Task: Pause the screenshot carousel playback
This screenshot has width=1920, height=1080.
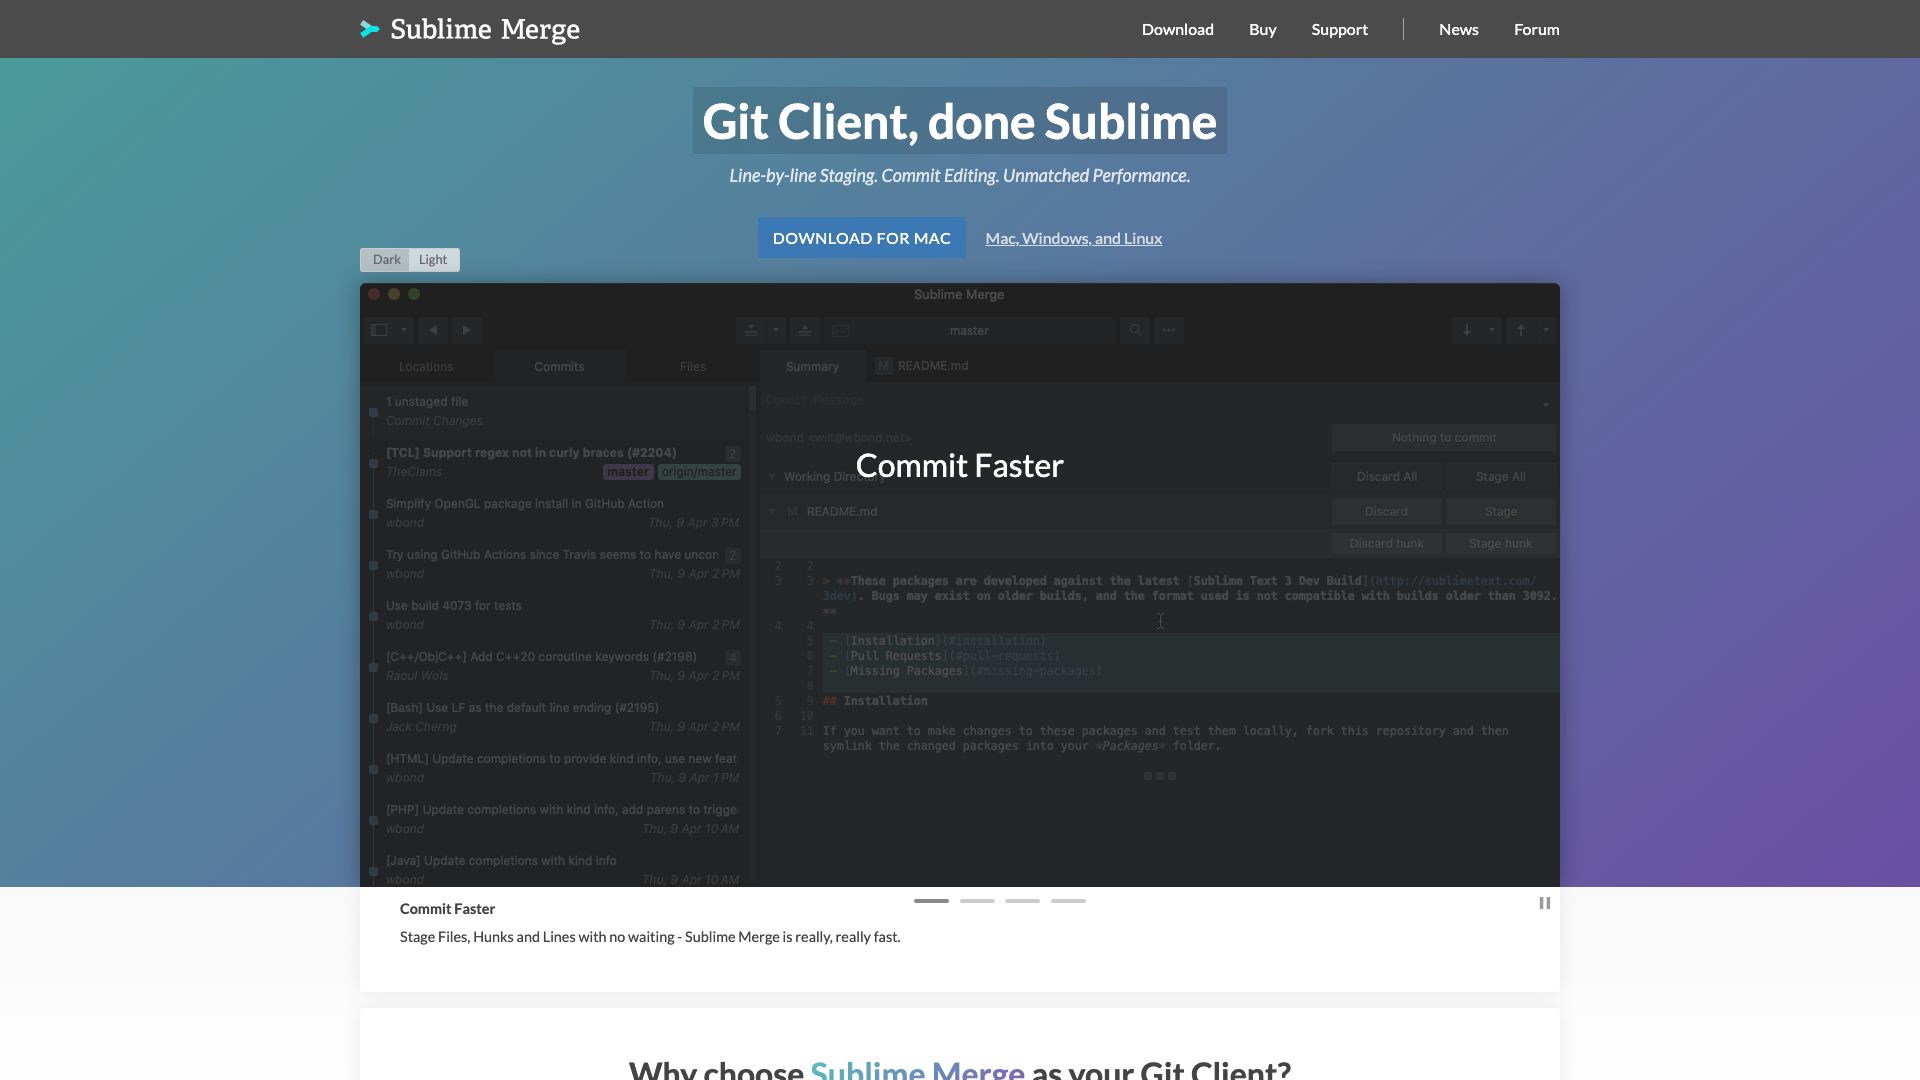Action: pyautogui.click(x=1544, y=903)
